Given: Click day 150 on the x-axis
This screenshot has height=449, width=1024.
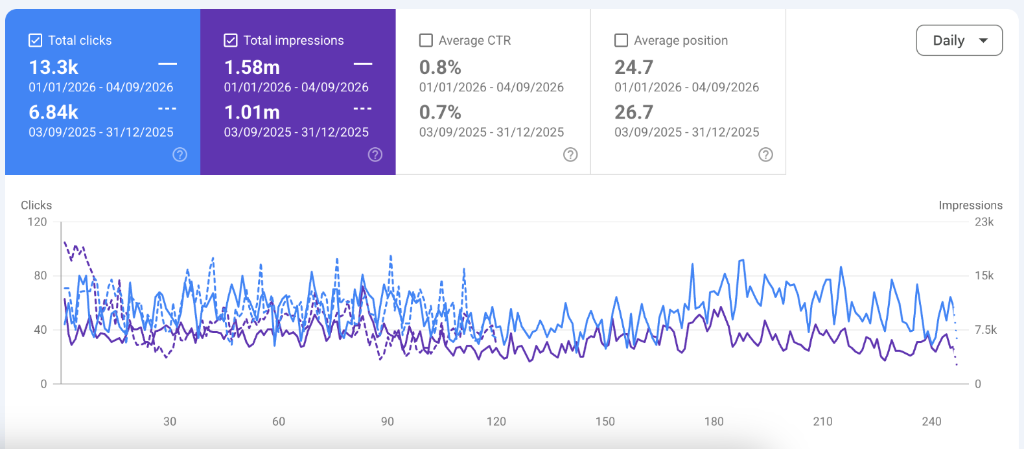Looking at the screenshot, I should click(605, 422).
